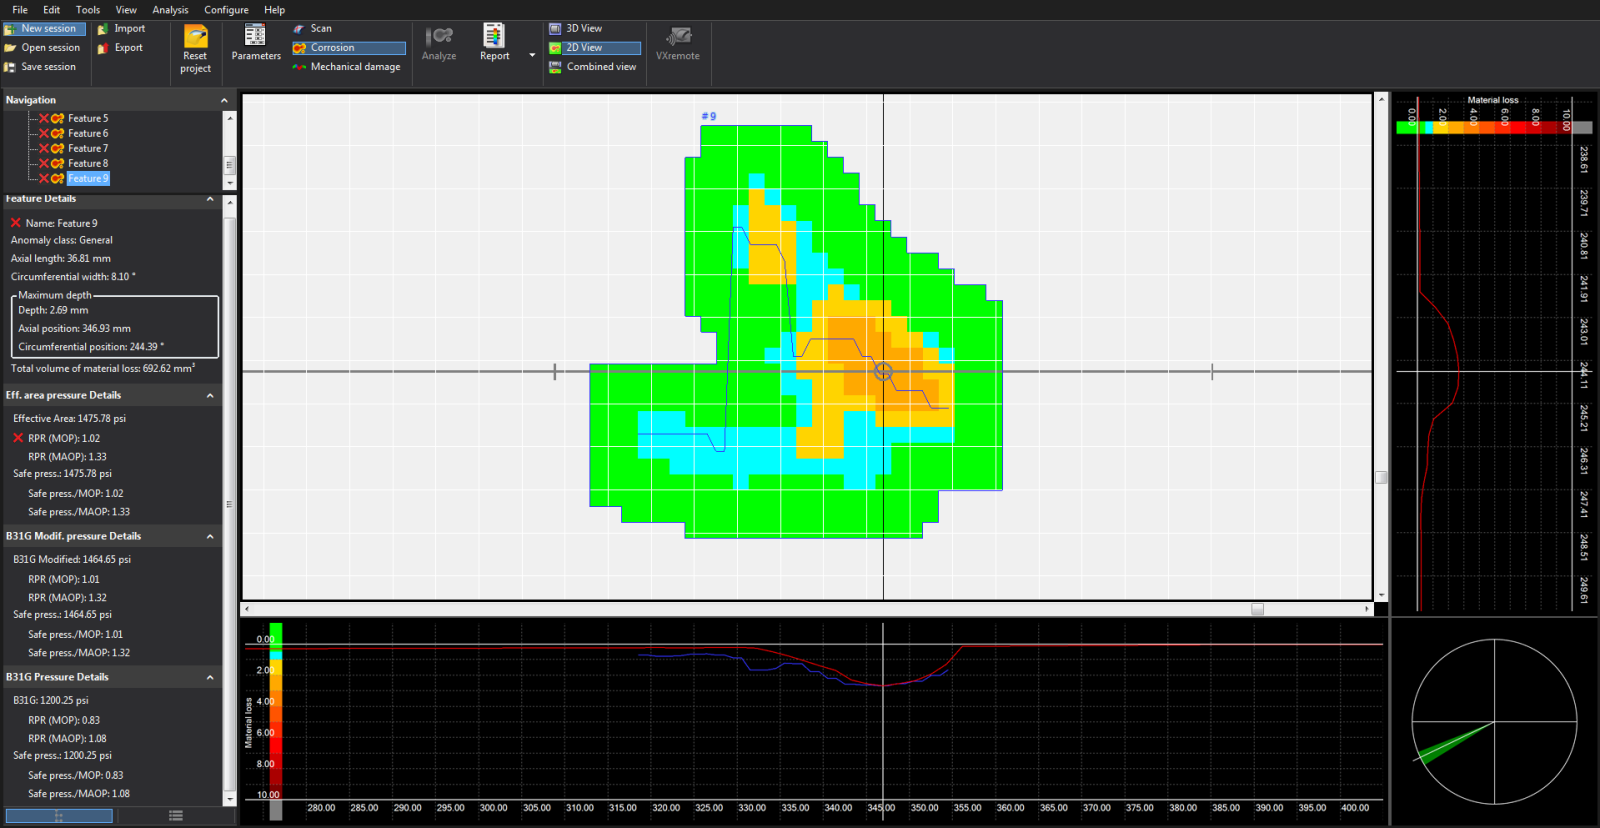Image resolution: width=1600 pixels, height=828 pixels.
Task: Click the horizontal scrollbar left arrow
Action: tap(247, 609)
